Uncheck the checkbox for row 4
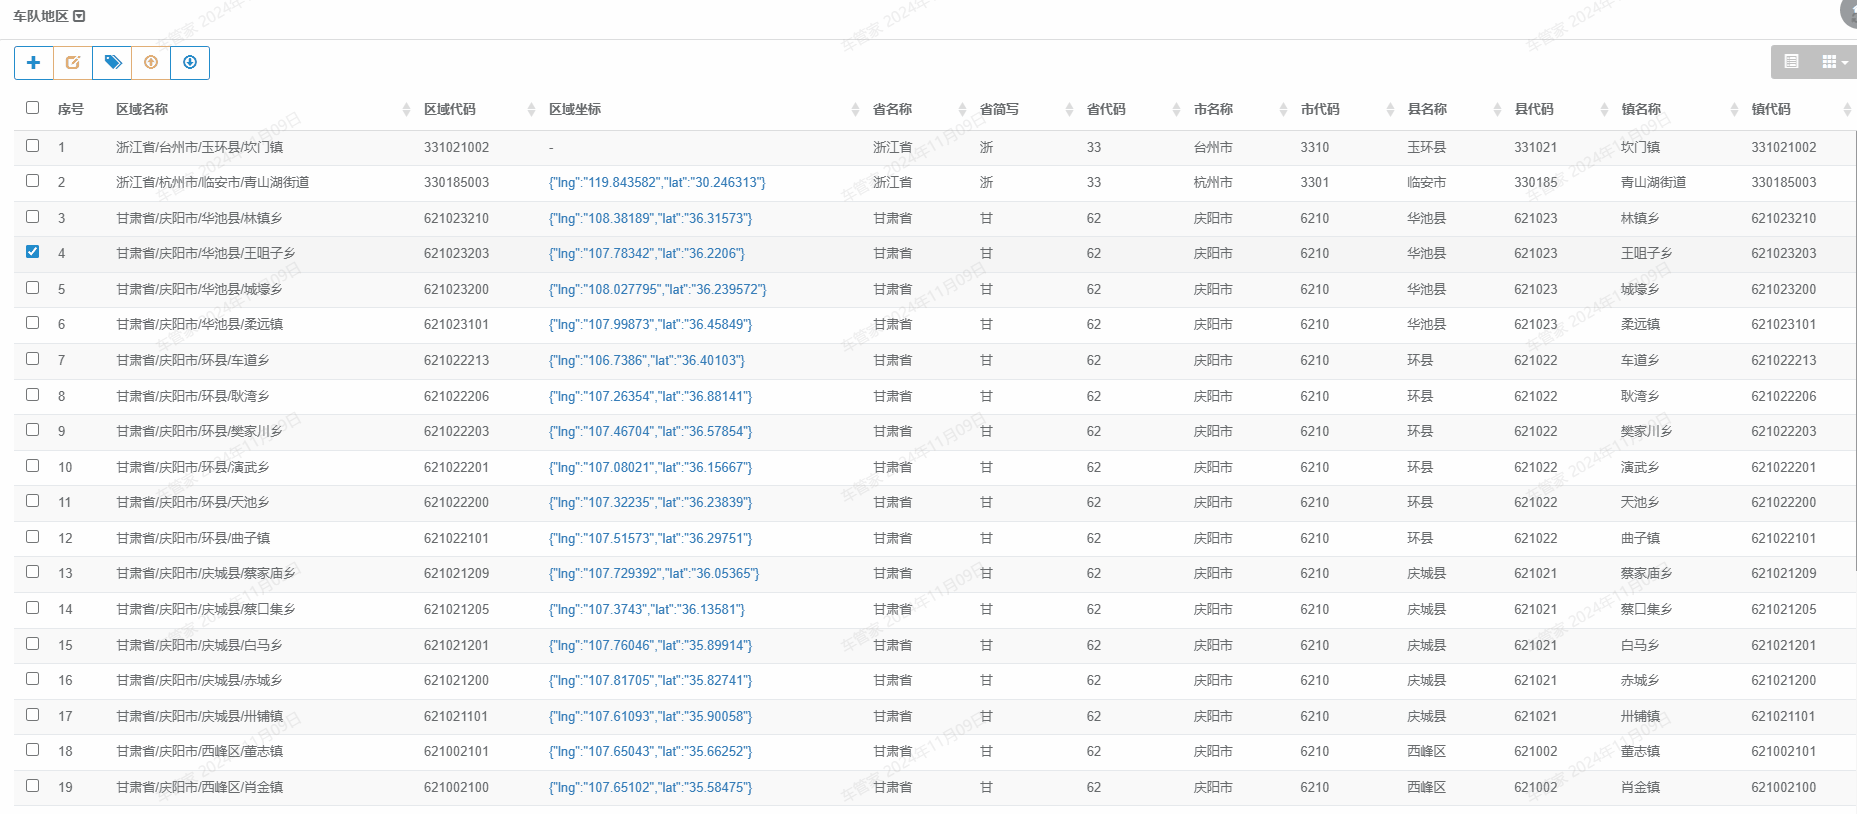 click(x=33, y=252)
